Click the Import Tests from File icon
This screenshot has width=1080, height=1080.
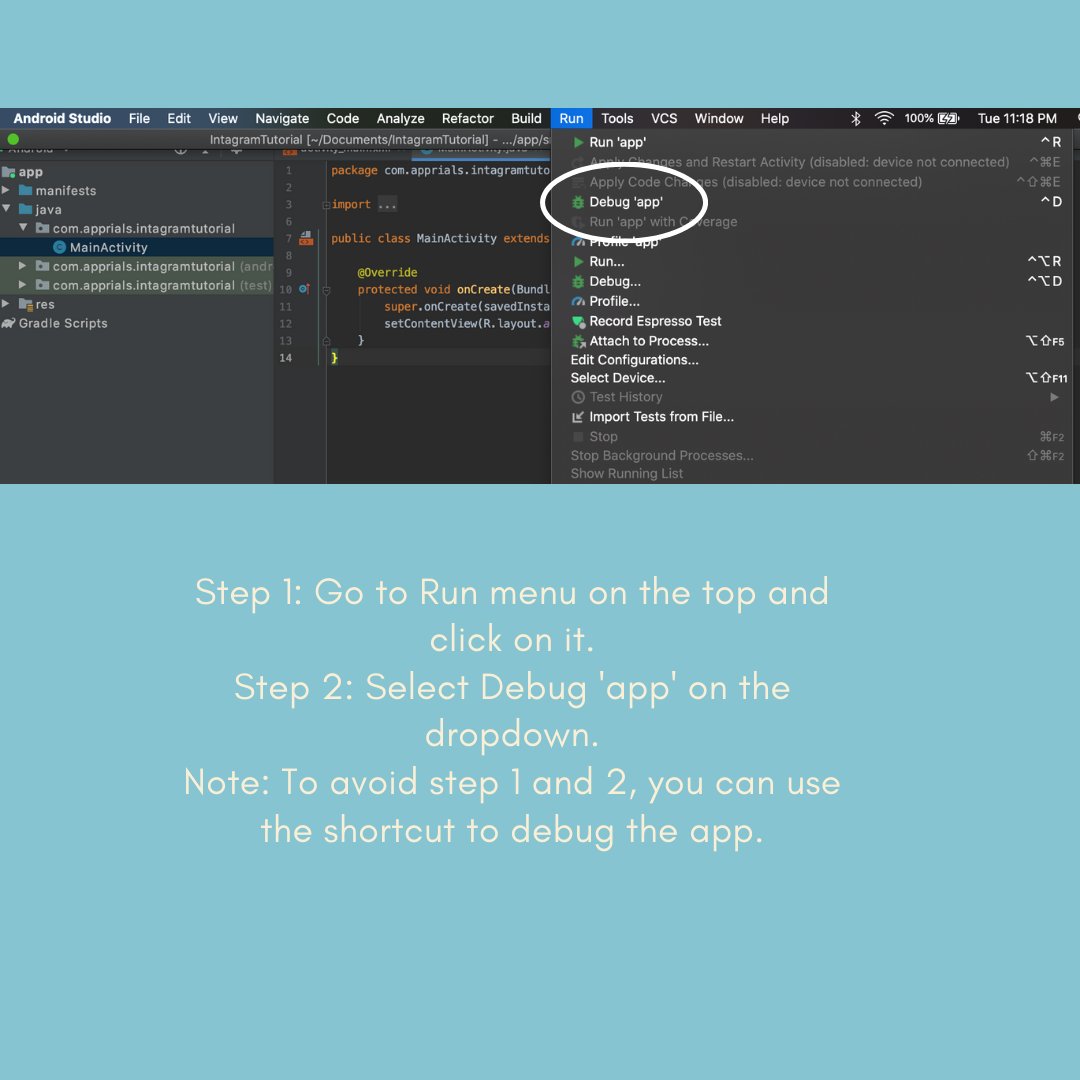pyautogui.click(x=578, y=417)
